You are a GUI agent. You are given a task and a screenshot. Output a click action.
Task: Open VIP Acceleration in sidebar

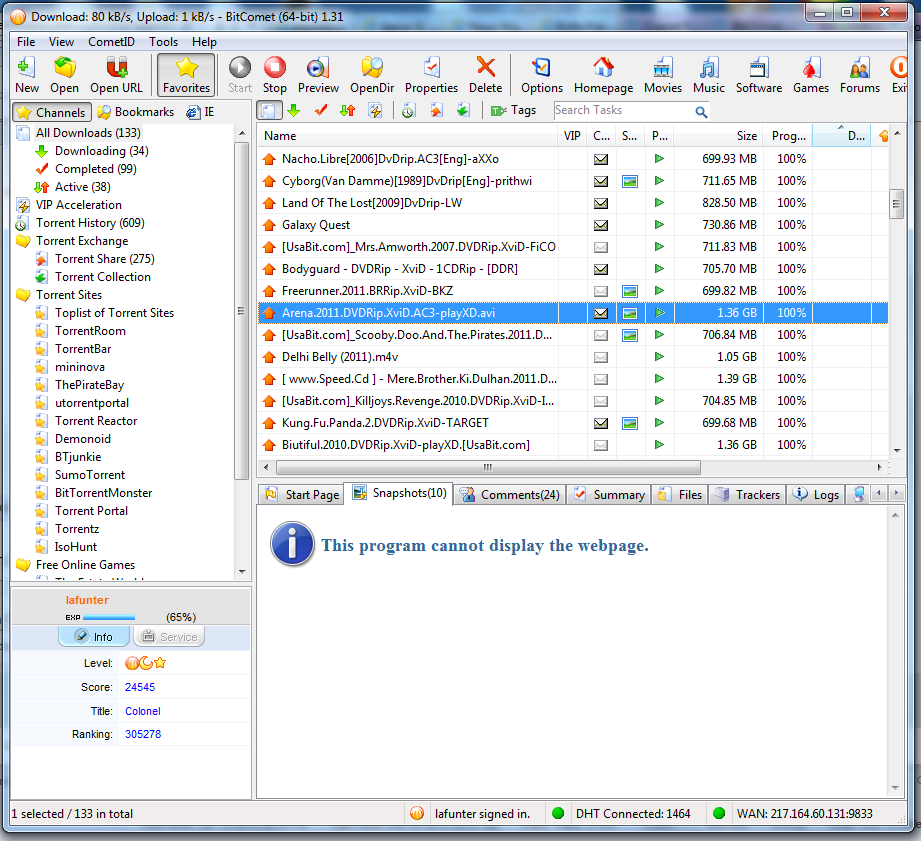pyautogui.click(x=79, y=205)
